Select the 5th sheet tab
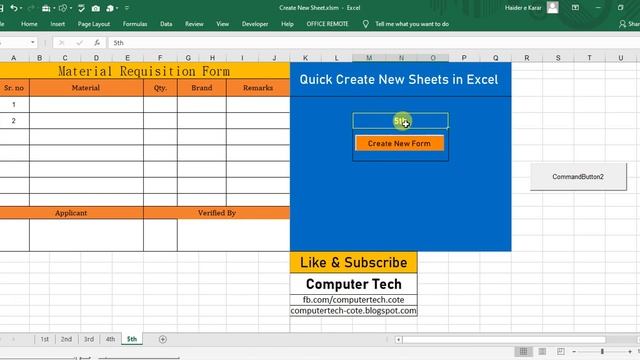This screenshot has width=640, height=360. click(x=132, y=339)
